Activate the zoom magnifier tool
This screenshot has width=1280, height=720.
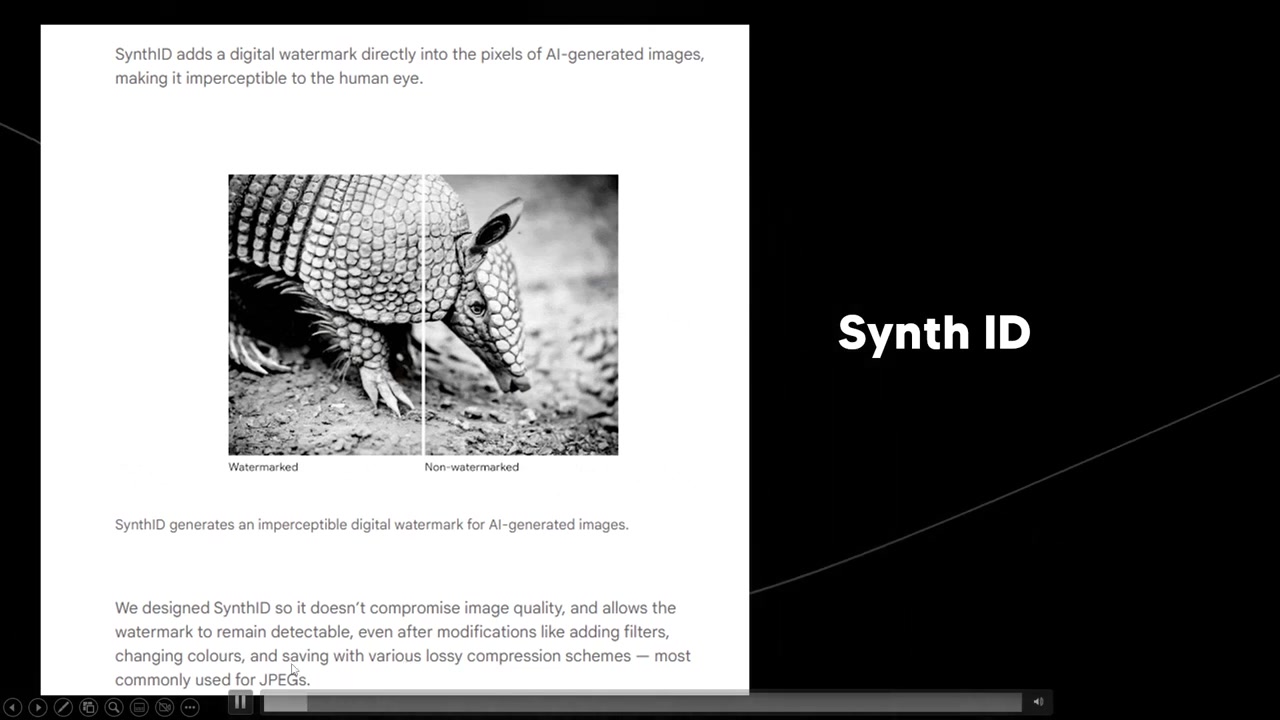tap(114, 707)
